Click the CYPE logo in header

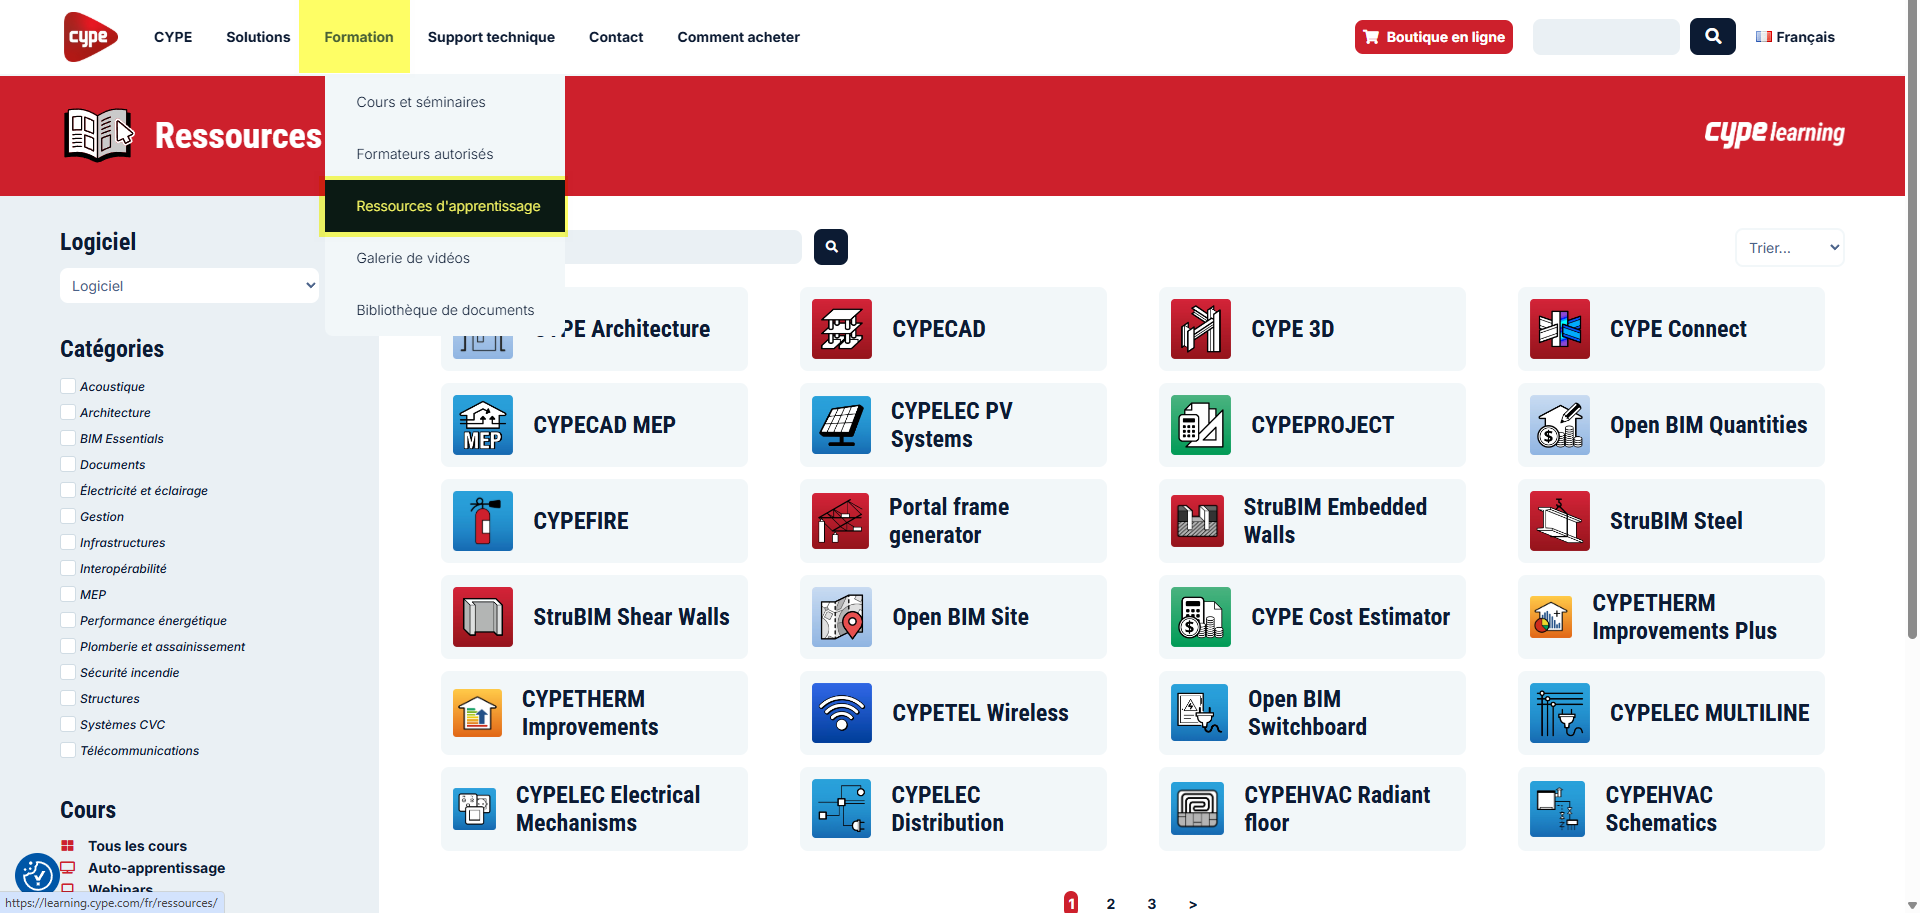point(90,37)
